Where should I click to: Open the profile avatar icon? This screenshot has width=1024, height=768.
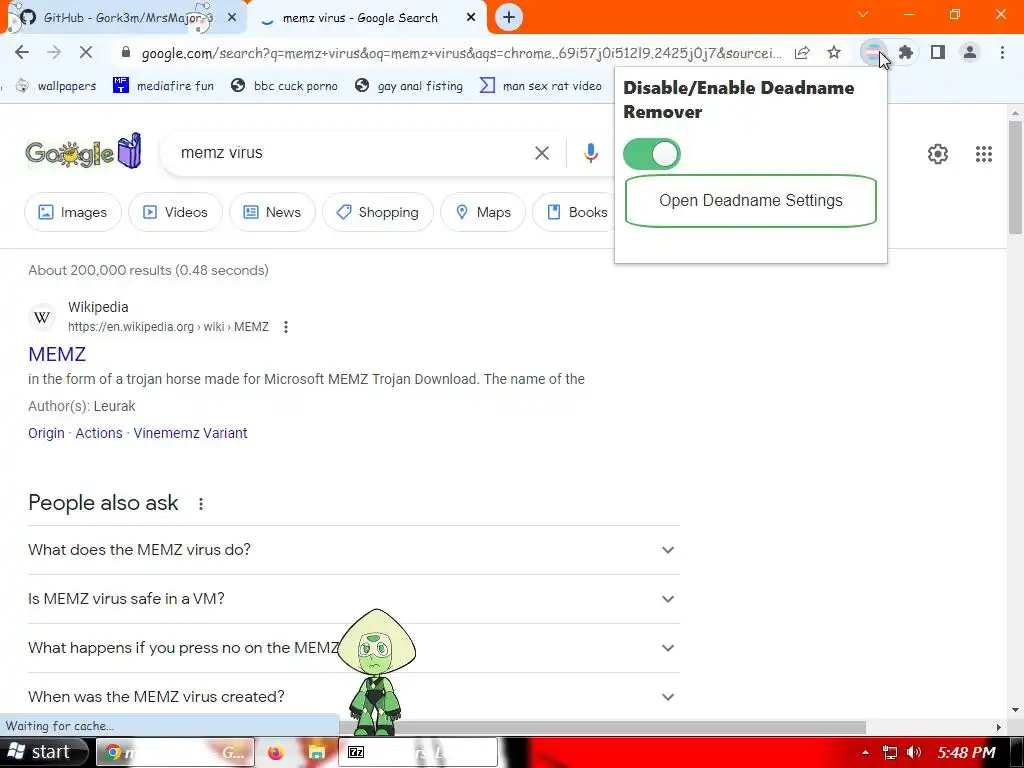coord(970,52)
